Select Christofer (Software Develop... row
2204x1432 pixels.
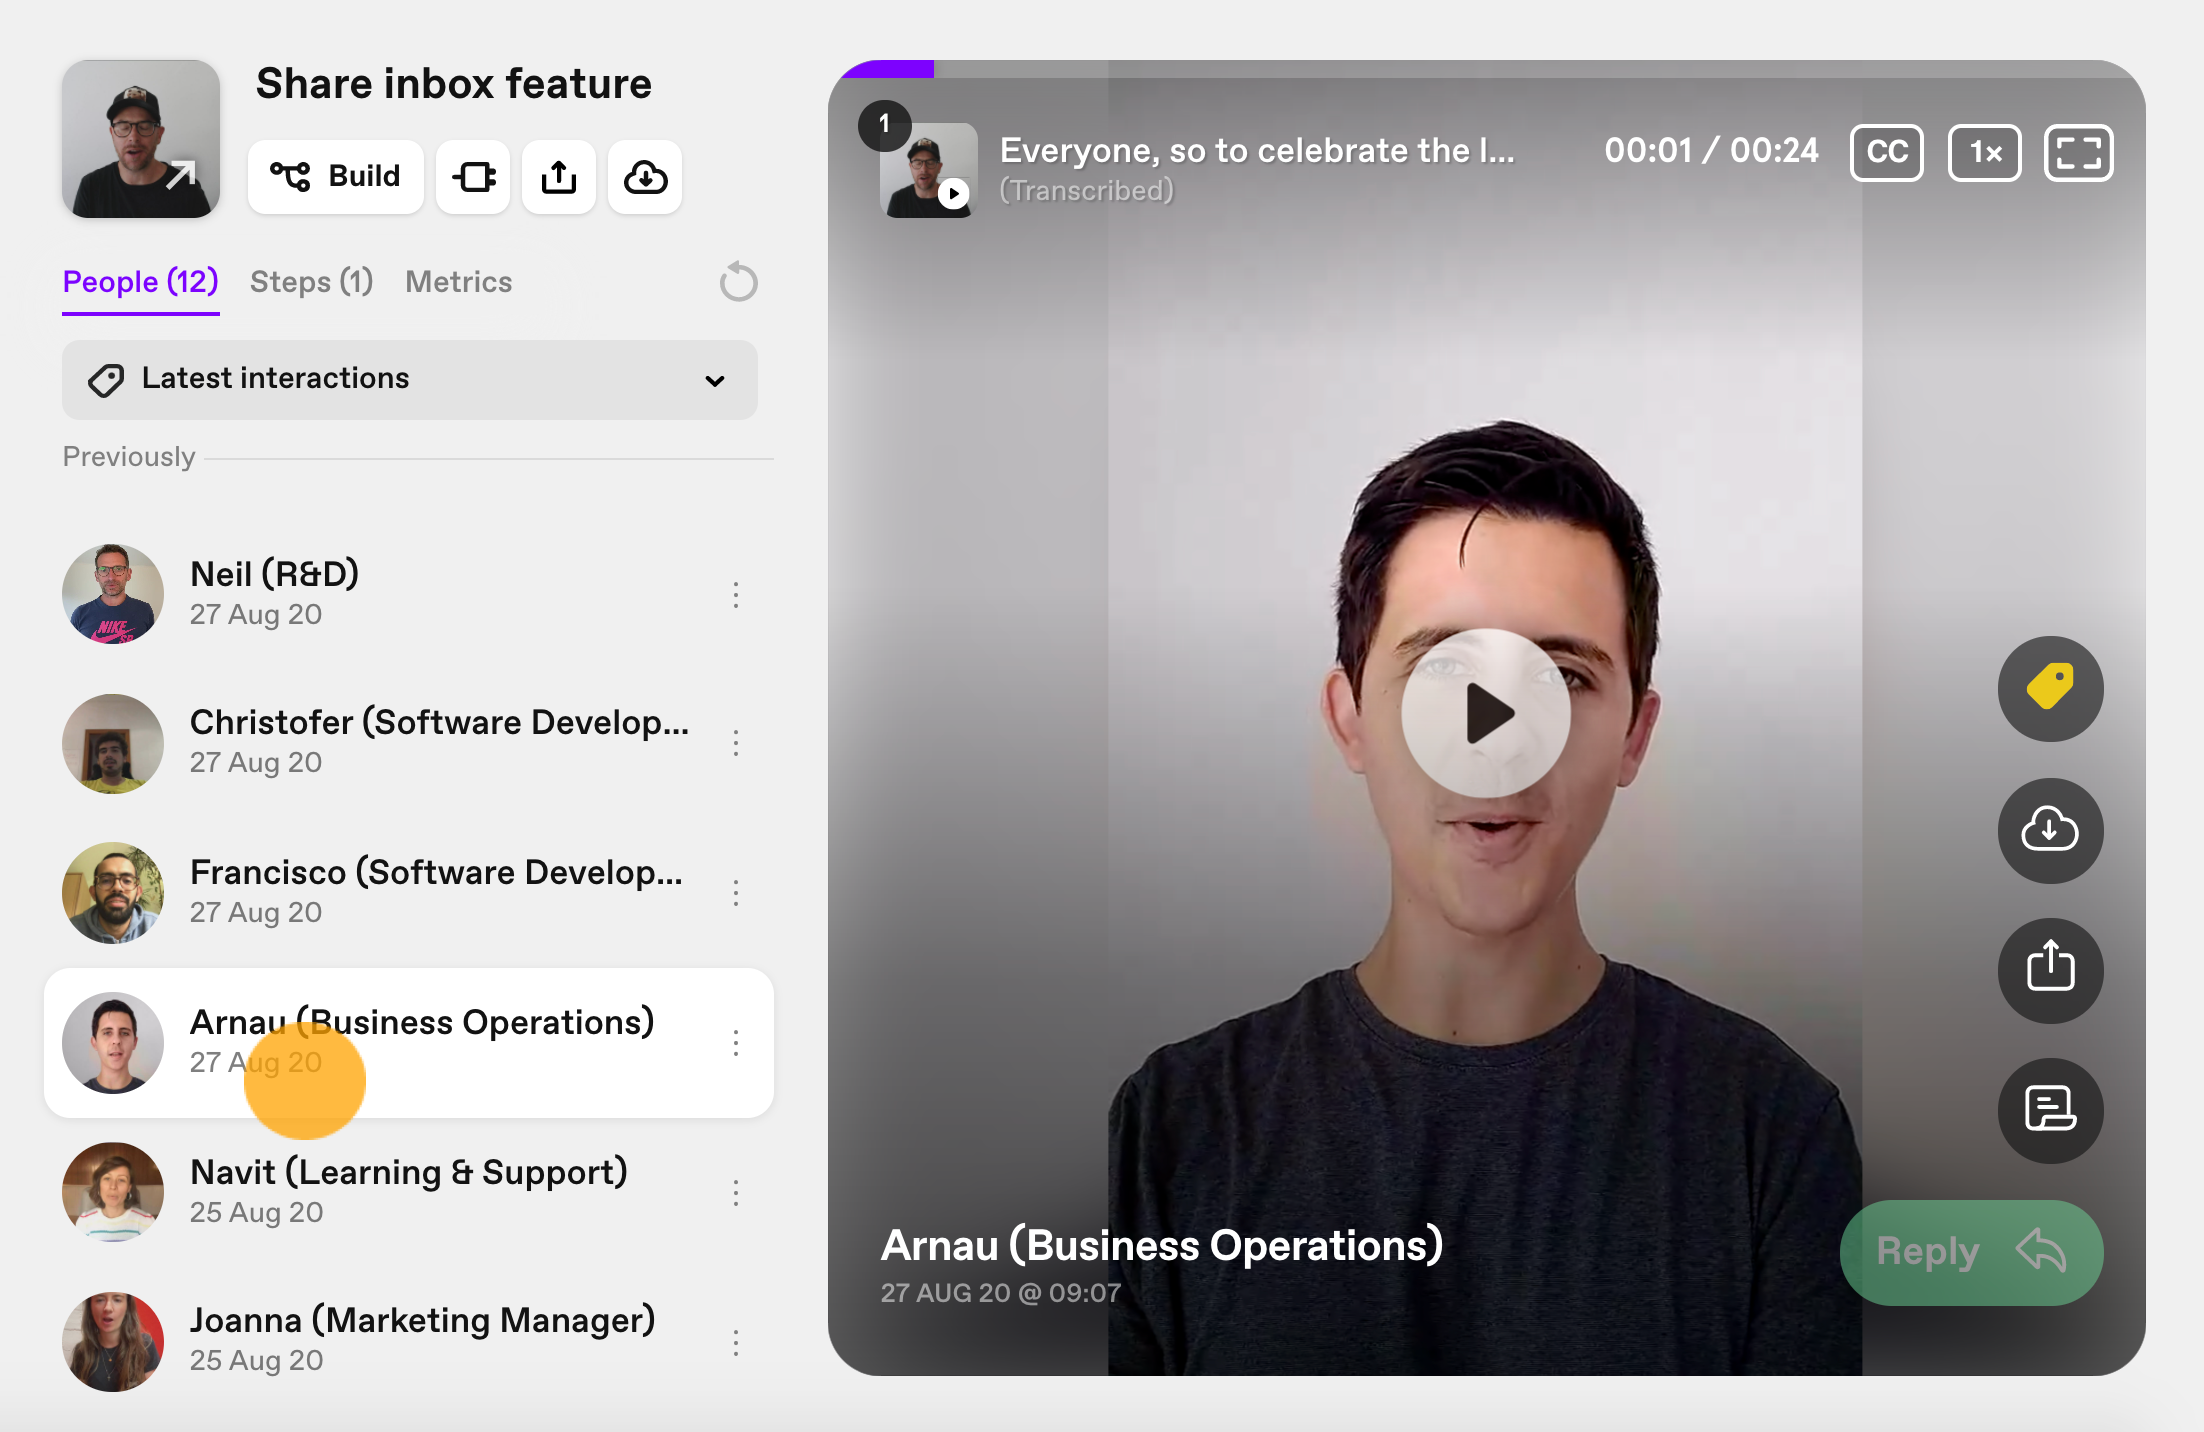coord(408,743)
